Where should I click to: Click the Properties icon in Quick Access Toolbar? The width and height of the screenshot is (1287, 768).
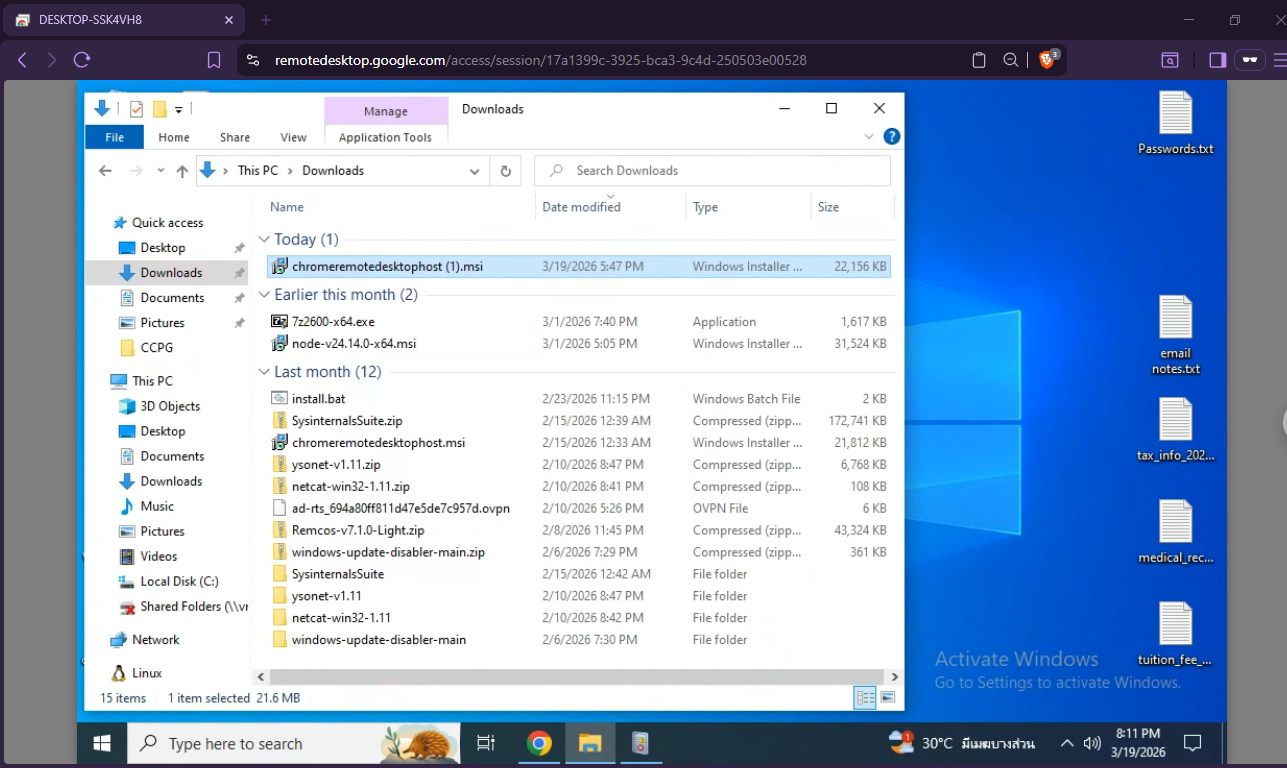(x=136, y=109)
